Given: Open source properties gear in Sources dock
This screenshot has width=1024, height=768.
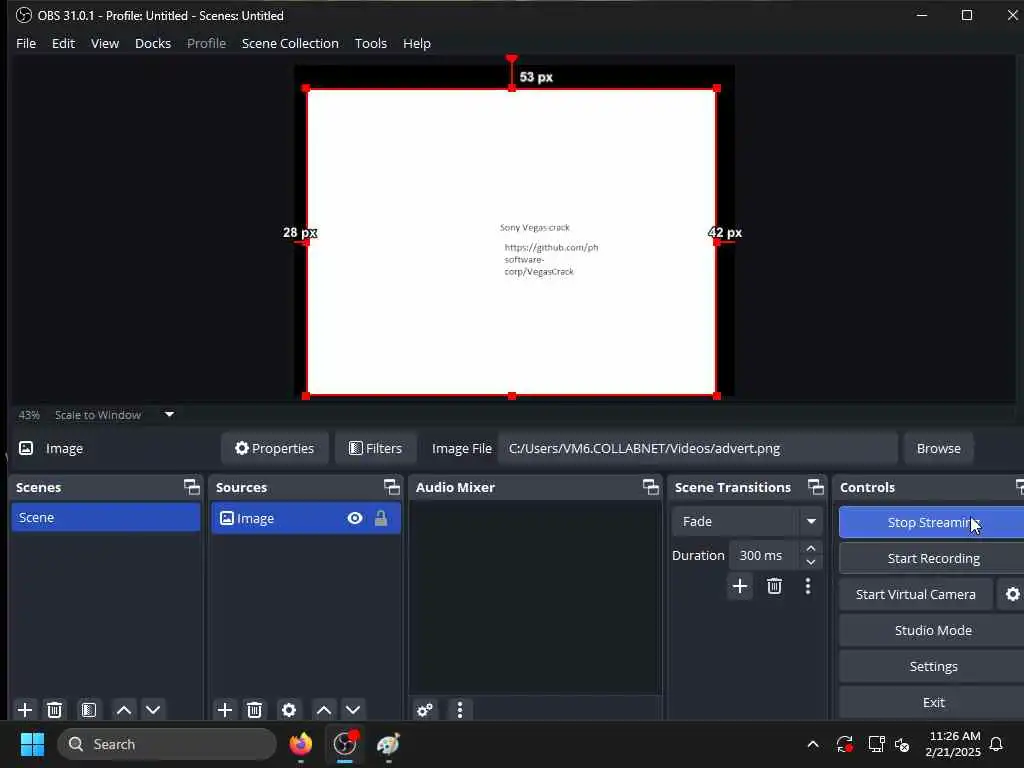Looking at the screenshot, I should [289, 709].
